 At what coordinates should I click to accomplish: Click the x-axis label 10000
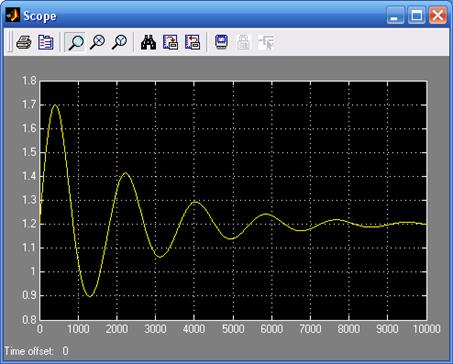point(426,329)
